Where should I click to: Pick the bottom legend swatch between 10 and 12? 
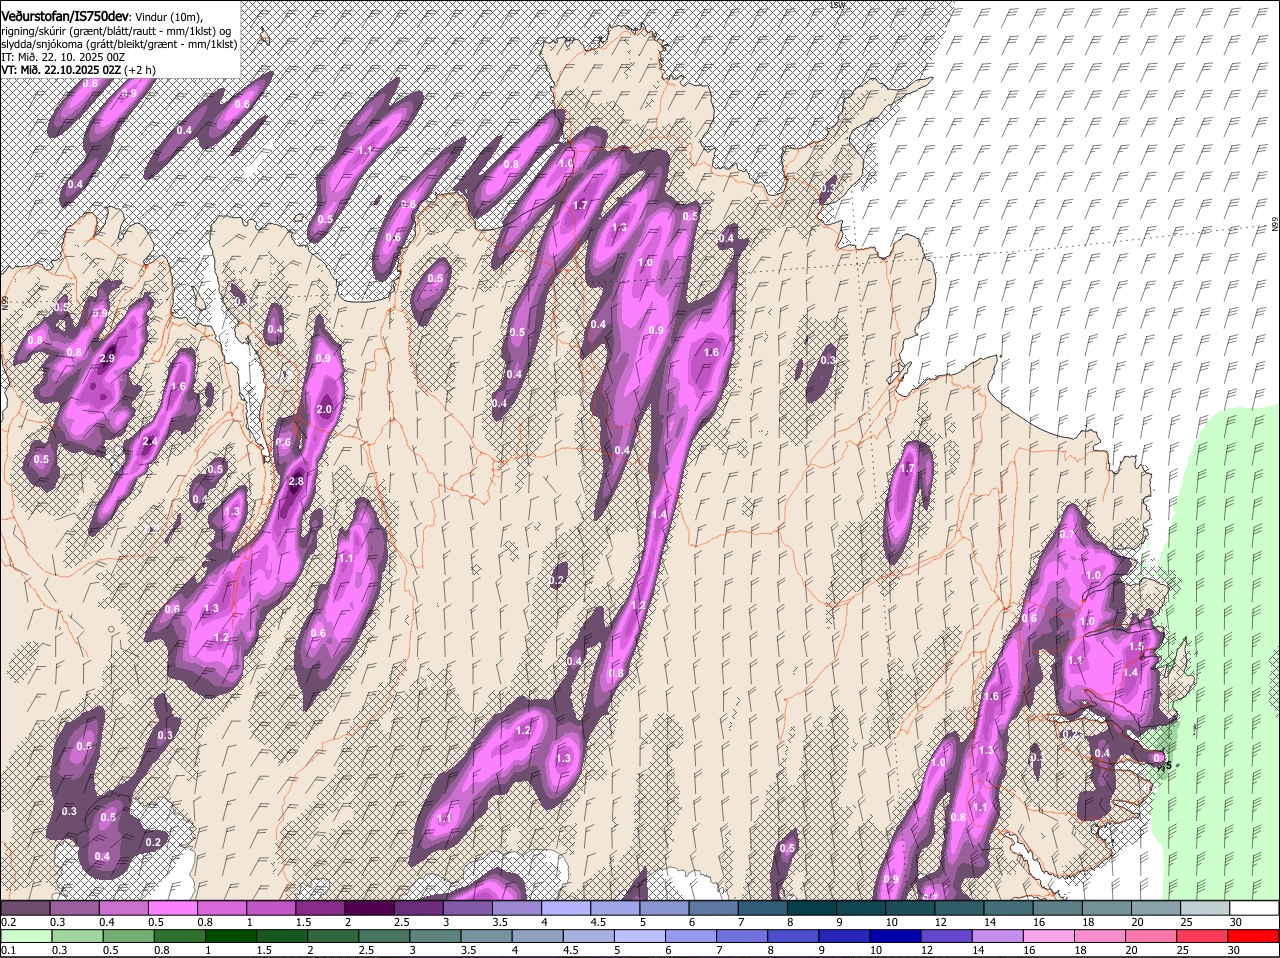pos(896,936)
